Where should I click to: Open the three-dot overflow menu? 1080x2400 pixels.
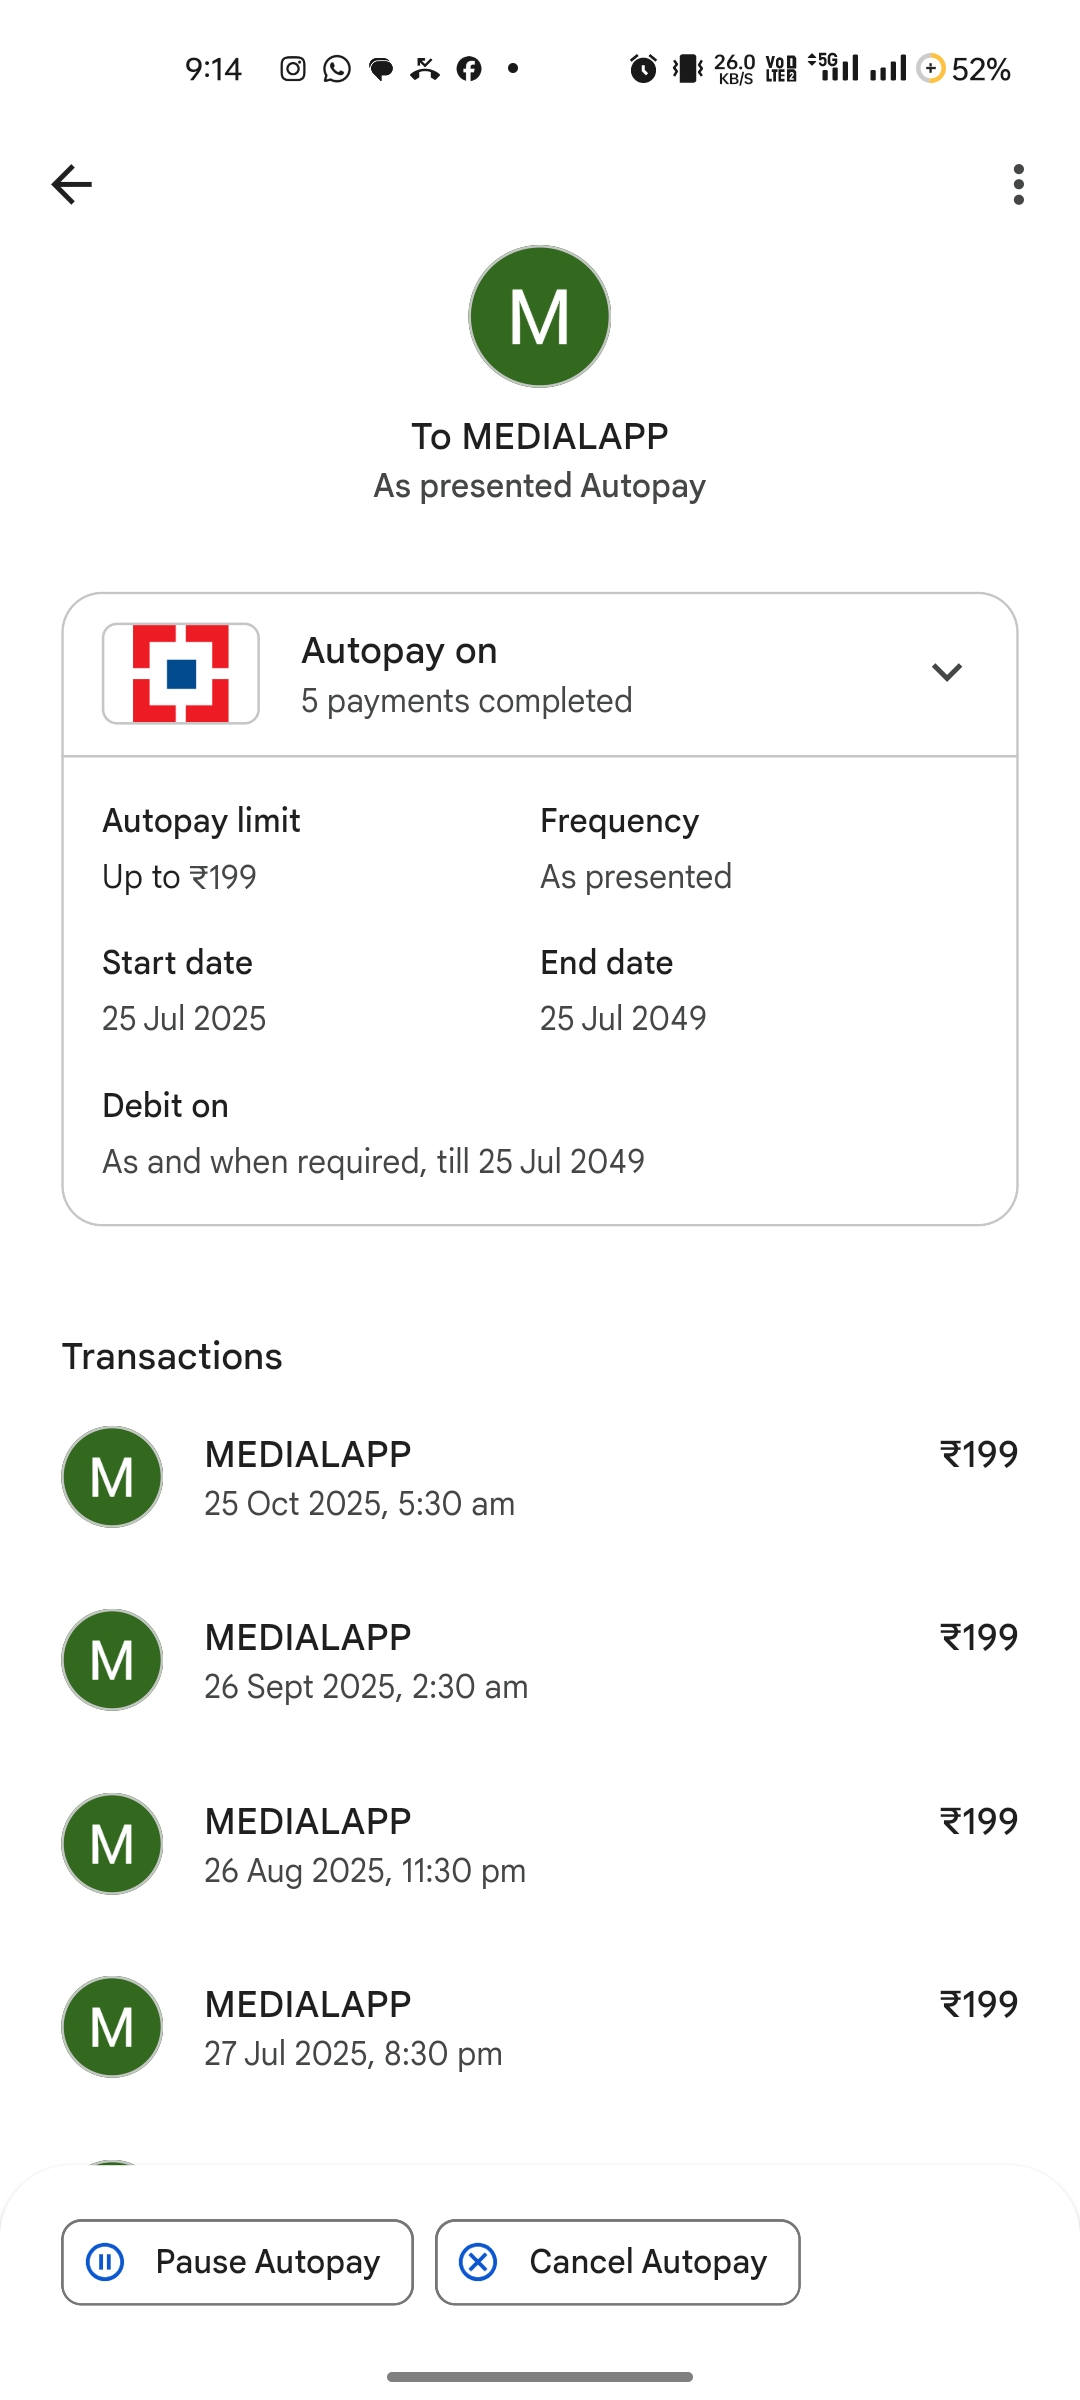1018,185
